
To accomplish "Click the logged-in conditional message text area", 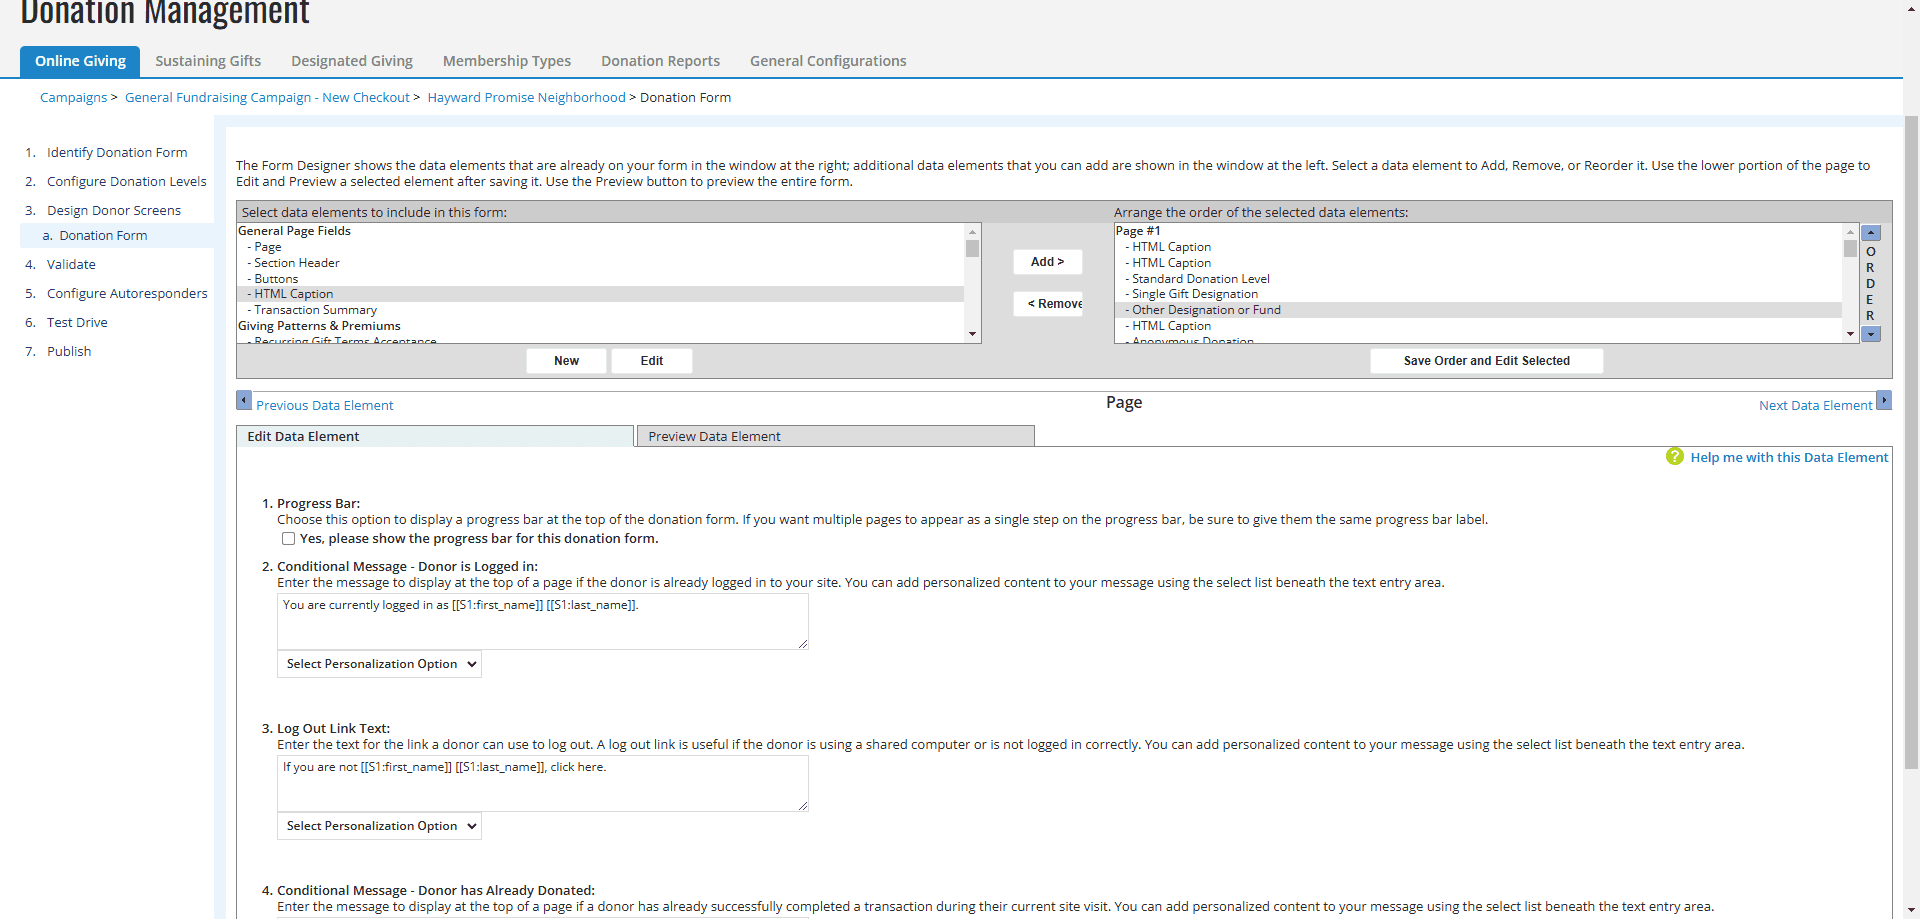I will 543,622.
